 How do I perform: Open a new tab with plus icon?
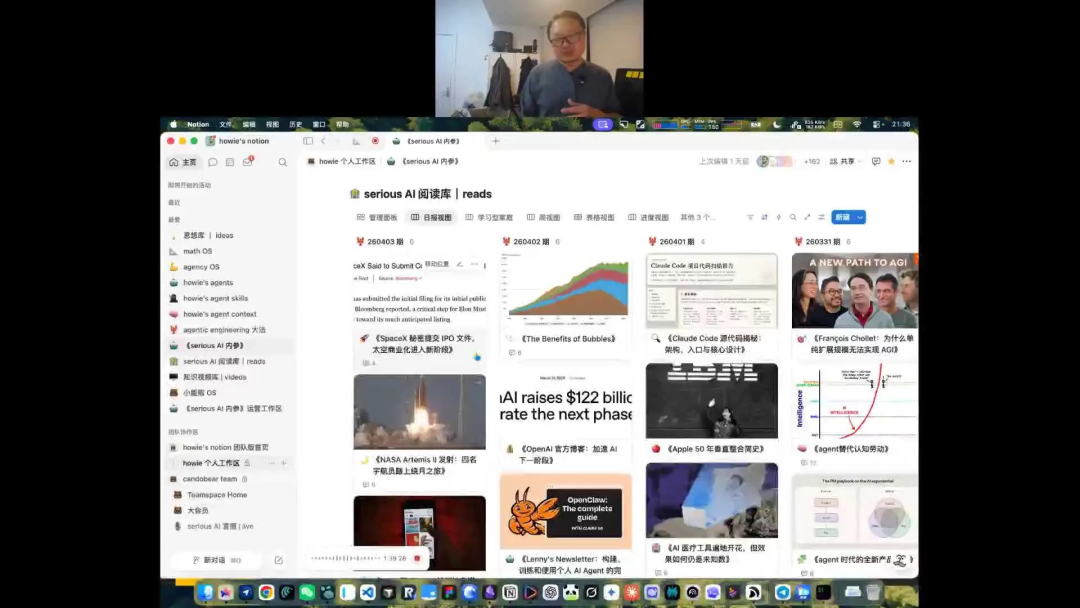(495, 141)
